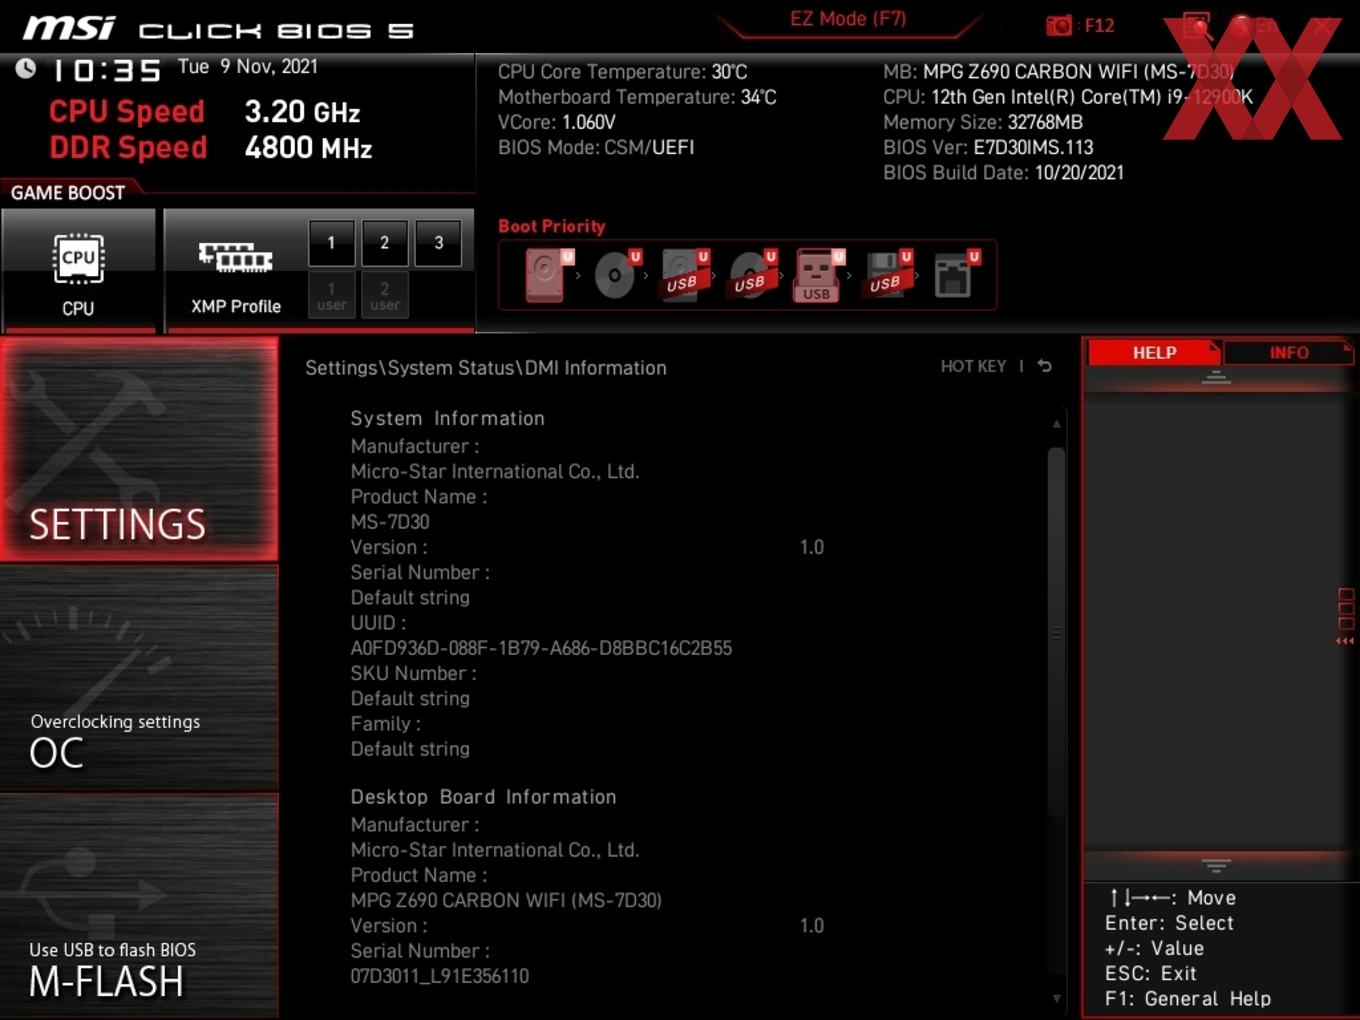Enable XMP profile 2
The width and height of the screenshot is (1360, 1020).
click(384, 243)
